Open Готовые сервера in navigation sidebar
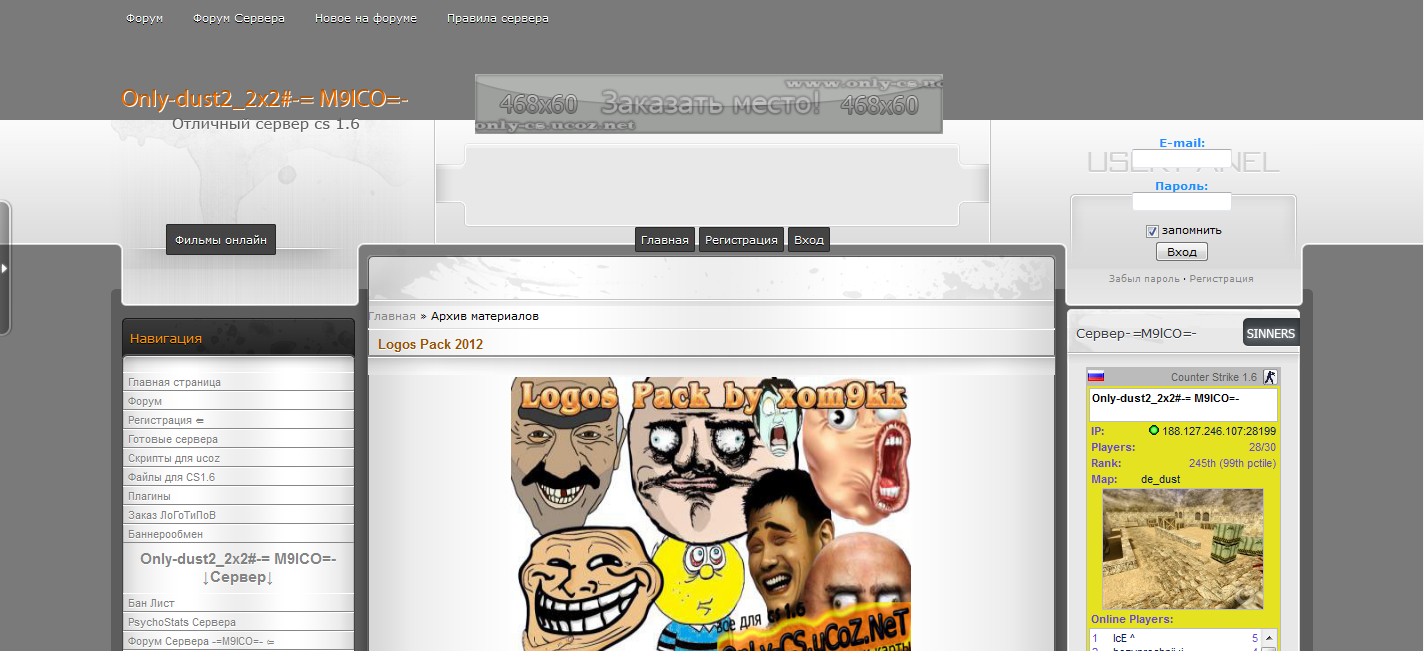This screenshot has height=651, width=1424. tap(173, 439)
